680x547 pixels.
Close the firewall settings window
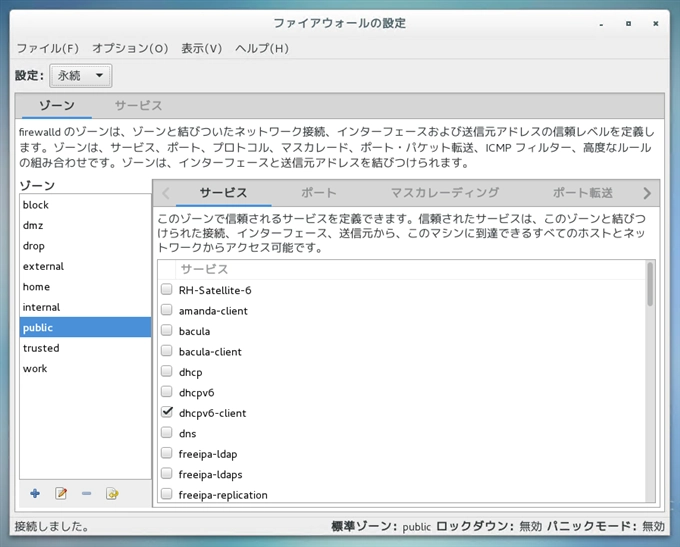(x=656, y=24)
